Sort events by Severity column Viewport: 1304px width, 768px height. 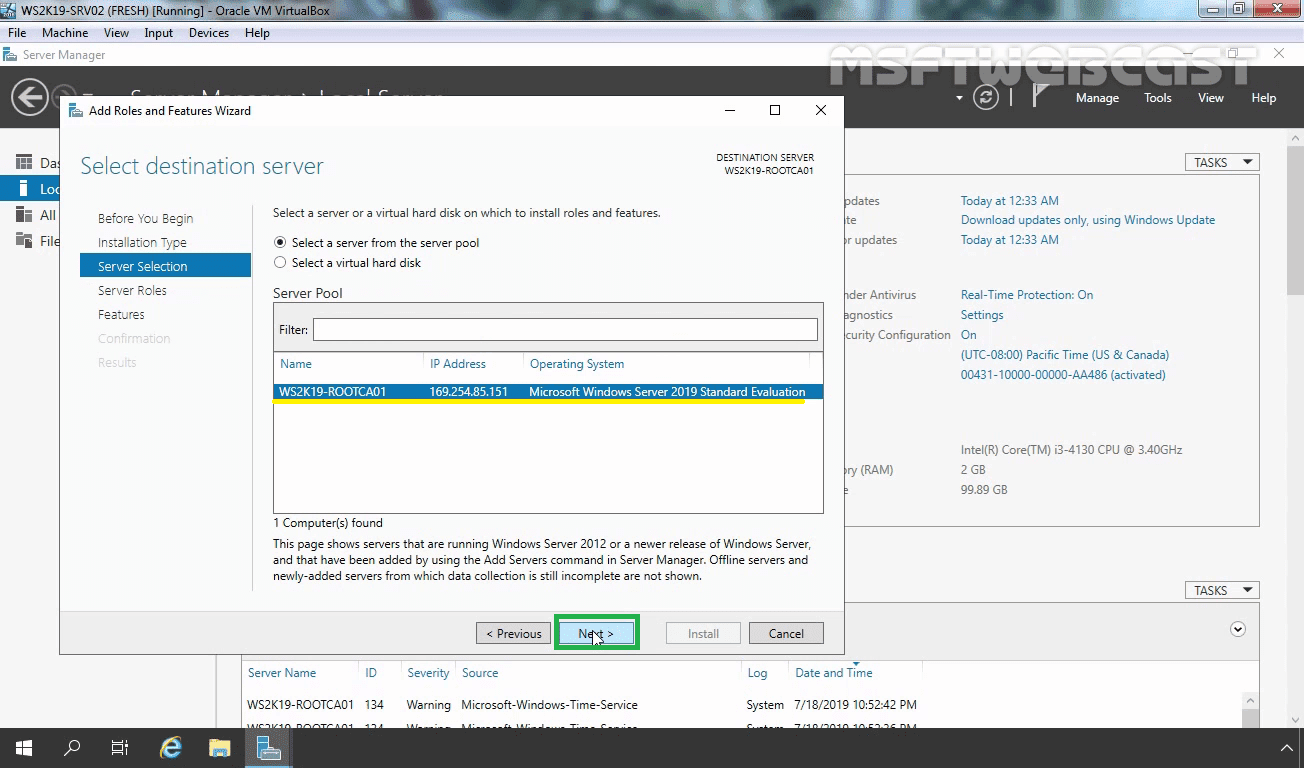tap(428, 673)
